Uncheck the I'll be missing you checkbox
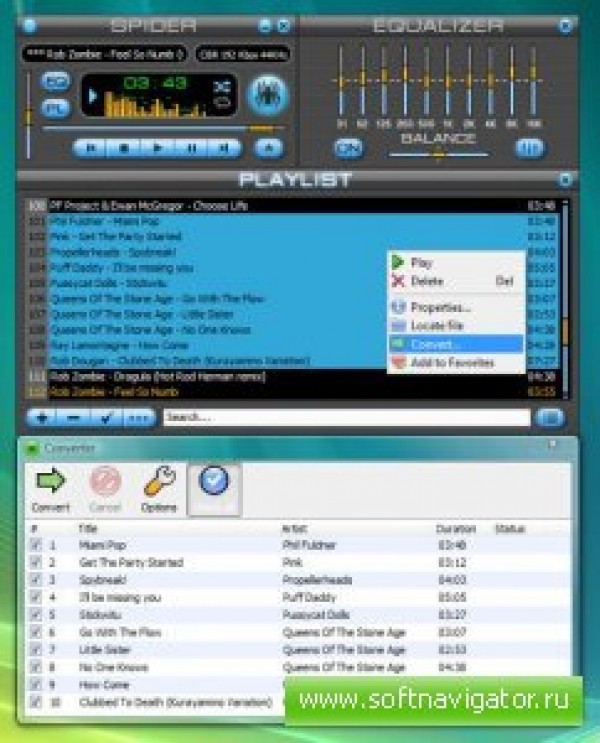 click(36, 597)
